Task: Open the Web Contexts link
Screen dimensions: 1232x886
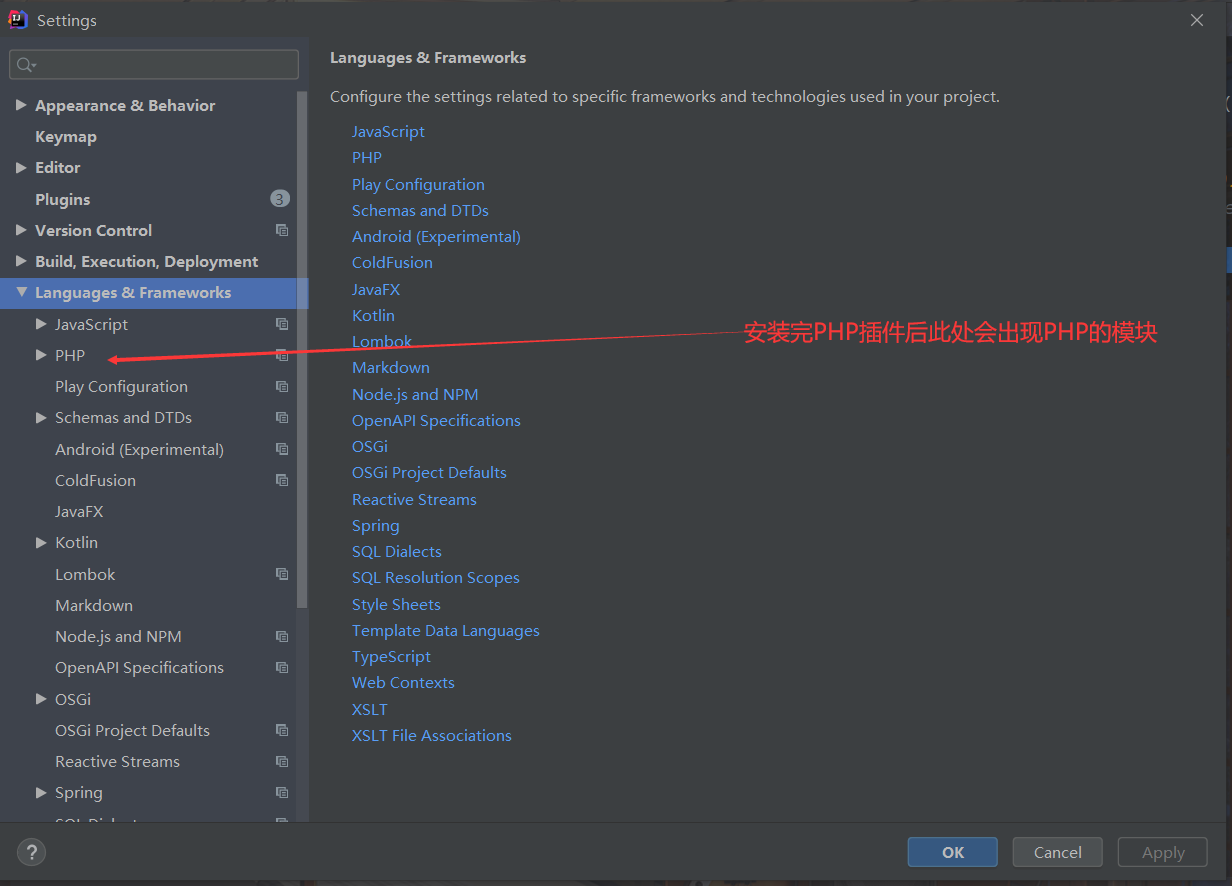Action: tap(403, 682)
